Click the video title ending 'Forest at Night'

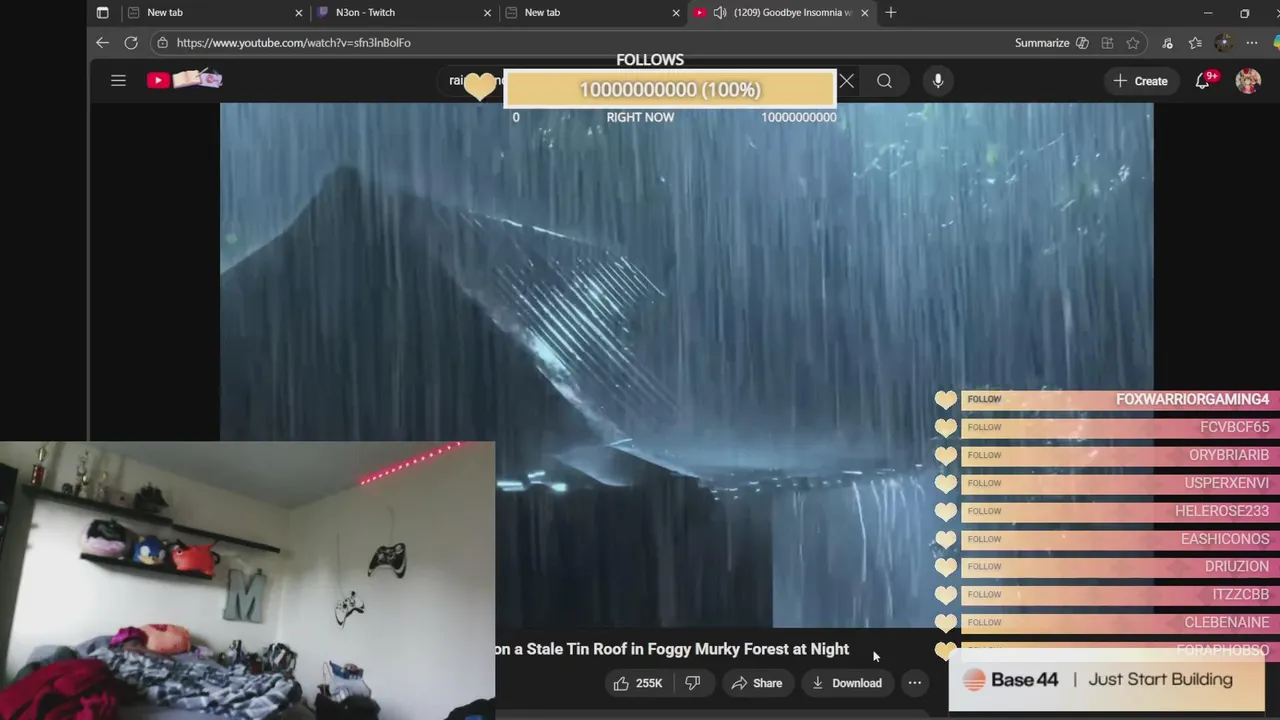pyautogui.click(x=672, y=649)
